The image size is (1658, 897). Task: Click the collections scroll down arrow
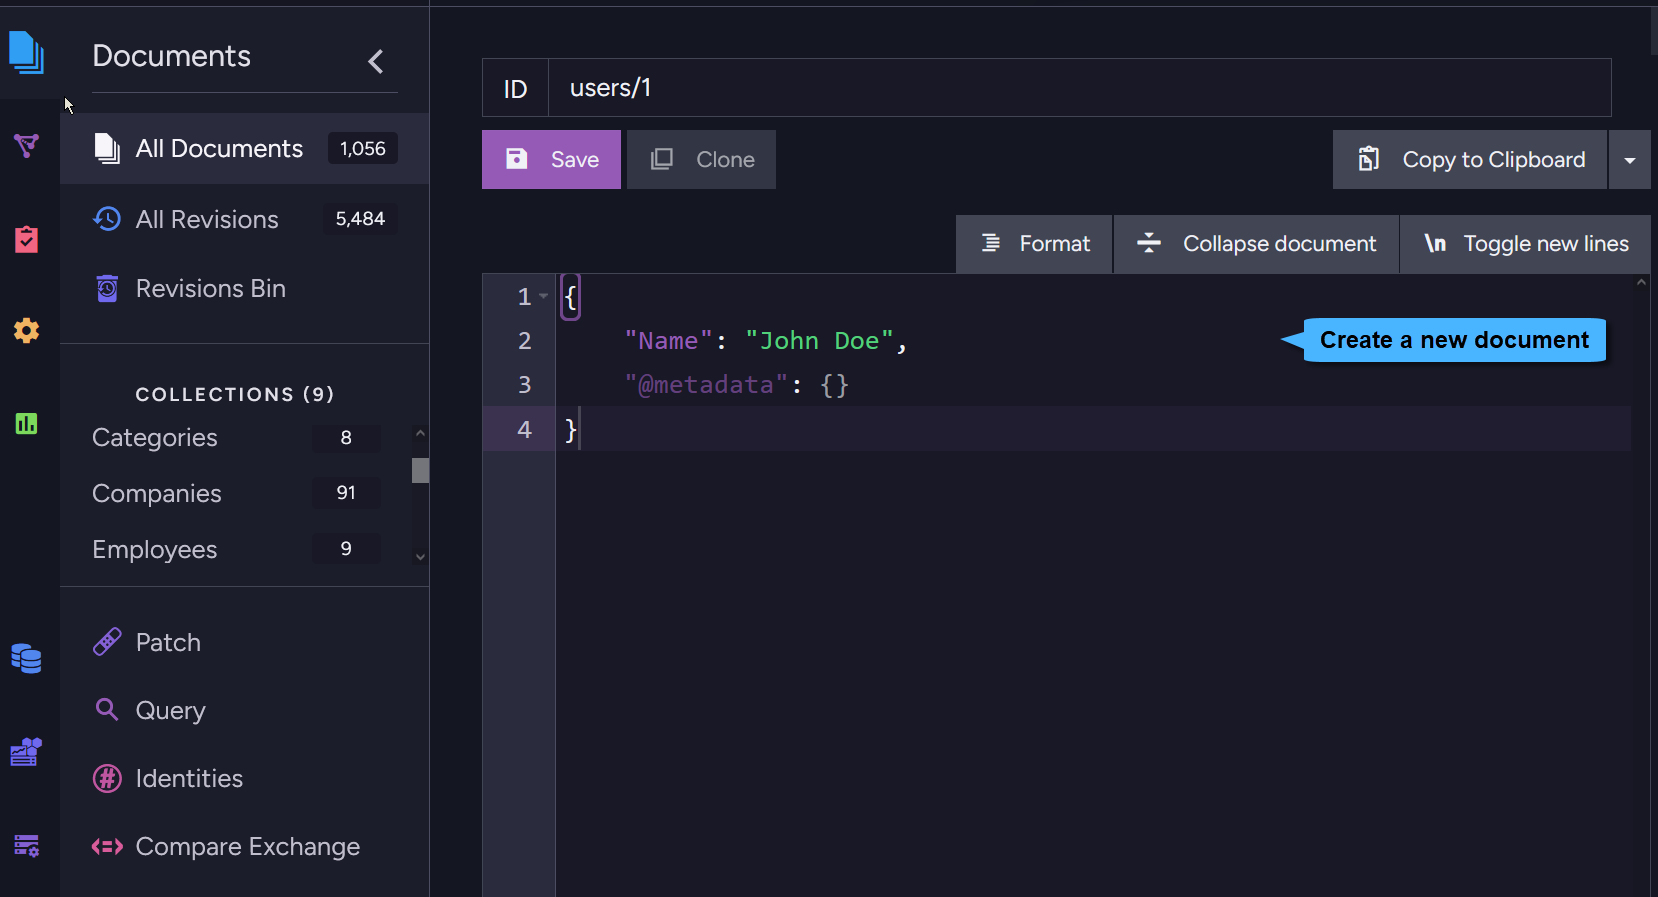421,557
